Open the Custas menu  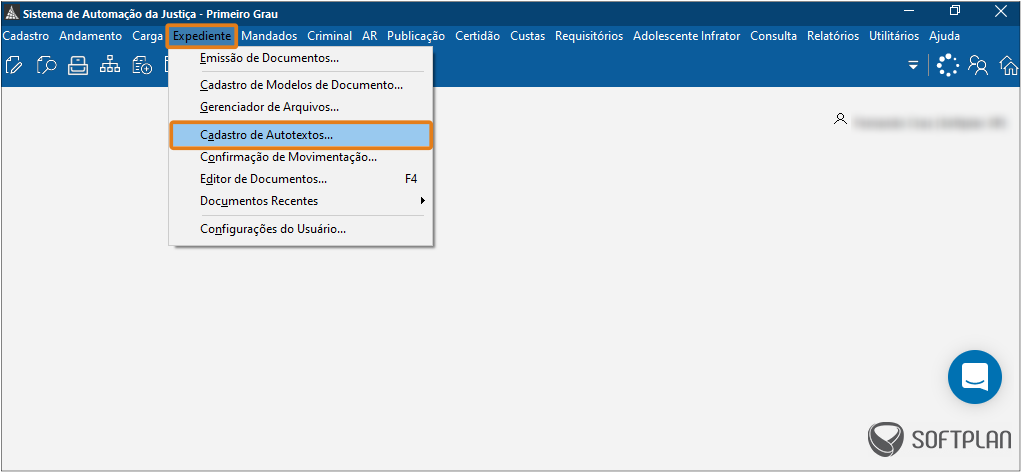click(527, 36)
